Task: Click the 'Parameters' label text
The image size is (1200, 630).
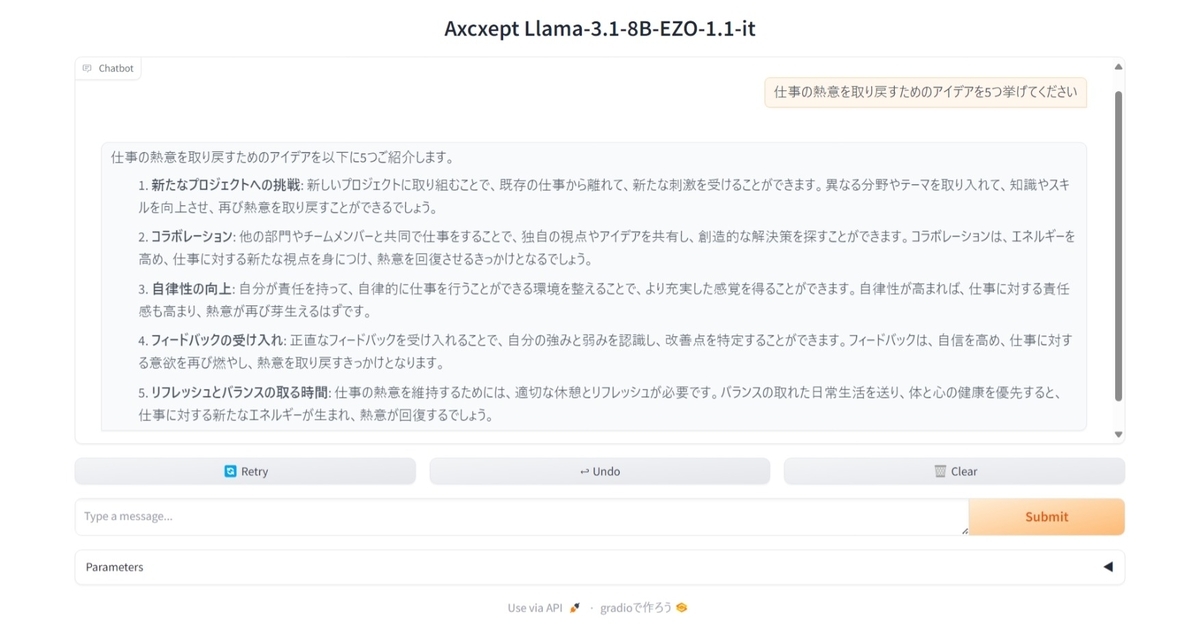Action: tap(114, 567)
